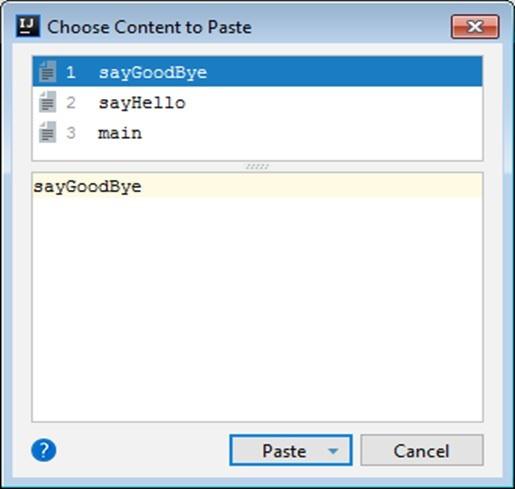Image resolution: width=515 pixels, height=489 pixels.
Task: Expand the Paste button dropdown arrow
Action: pyautogui.click(x=333, y=451)
